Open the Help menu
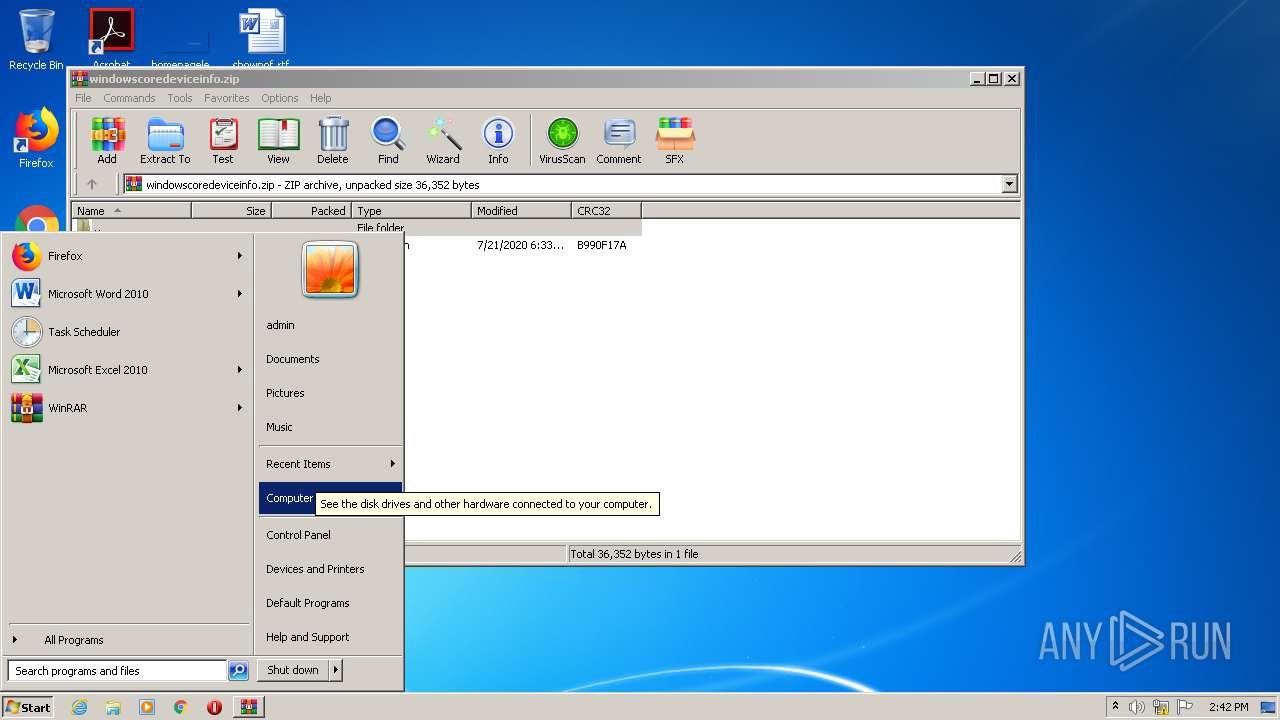 pos(321,98)
